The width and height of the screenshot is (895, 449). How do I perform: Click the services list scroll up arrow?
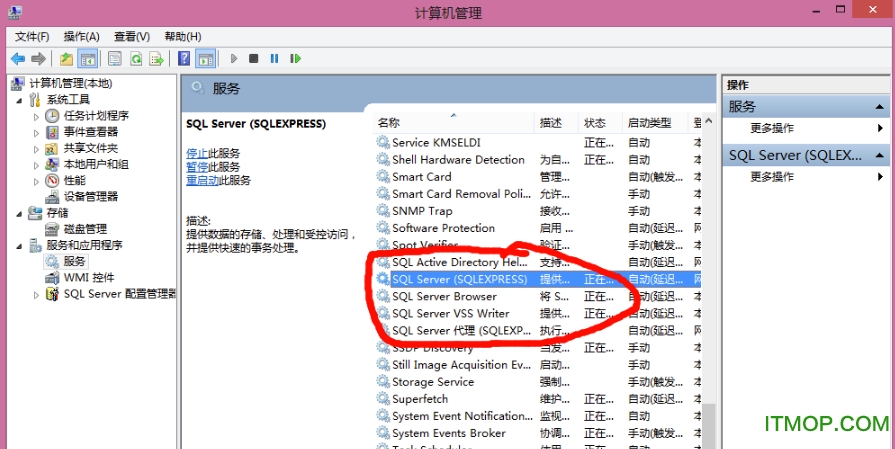708,122
